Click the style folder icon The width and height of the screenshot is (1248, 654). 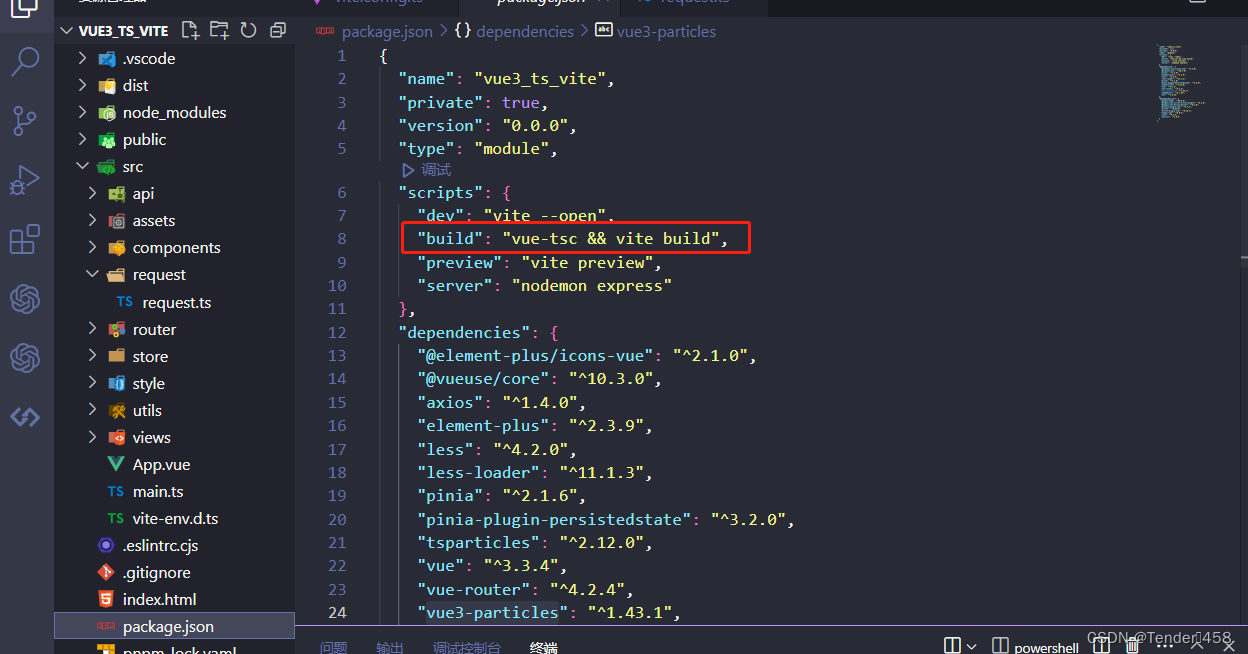(x=117, y=383)
